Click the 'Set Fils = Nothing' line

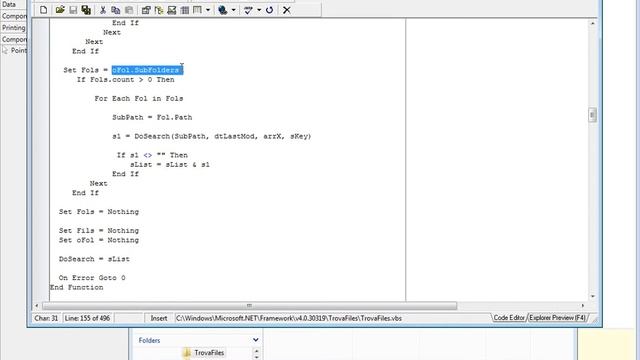[99, 231]
